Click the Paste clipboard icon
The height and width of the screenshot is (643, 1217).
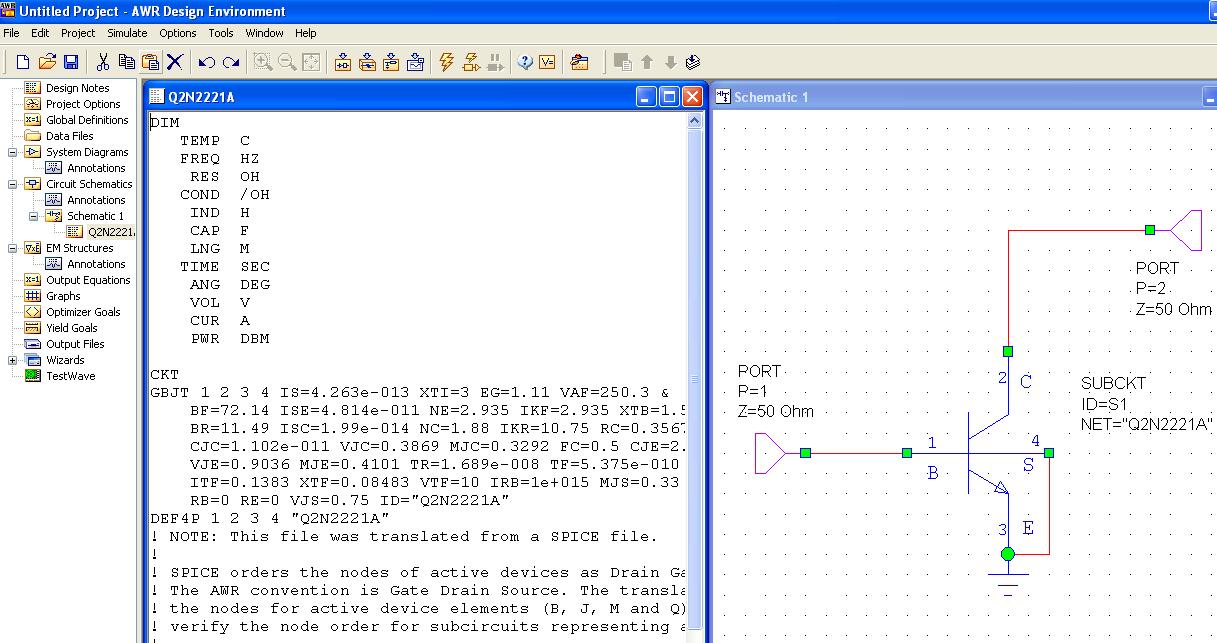150,62
